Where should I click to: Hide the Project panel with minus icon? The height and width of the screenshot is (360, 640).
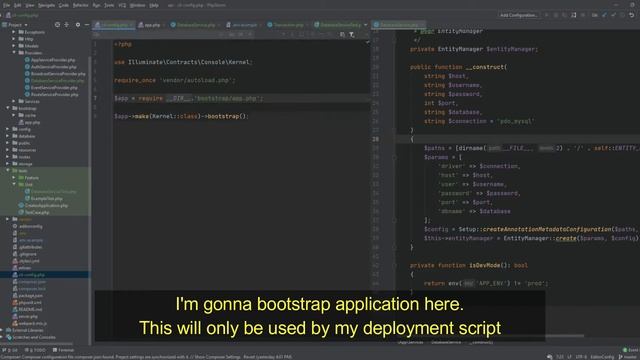click(x=87, y=25)
